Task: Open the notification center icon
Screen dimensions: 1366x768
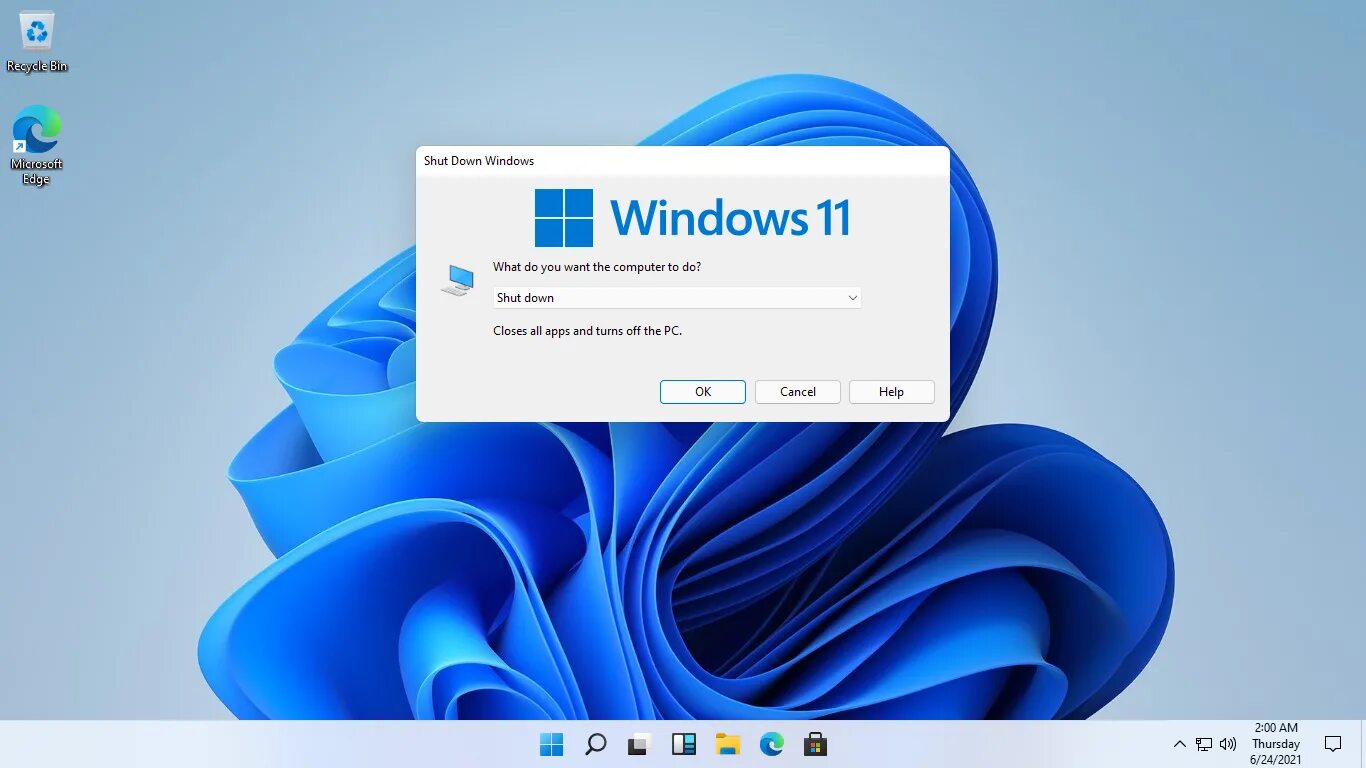Action: (1333, 744)
